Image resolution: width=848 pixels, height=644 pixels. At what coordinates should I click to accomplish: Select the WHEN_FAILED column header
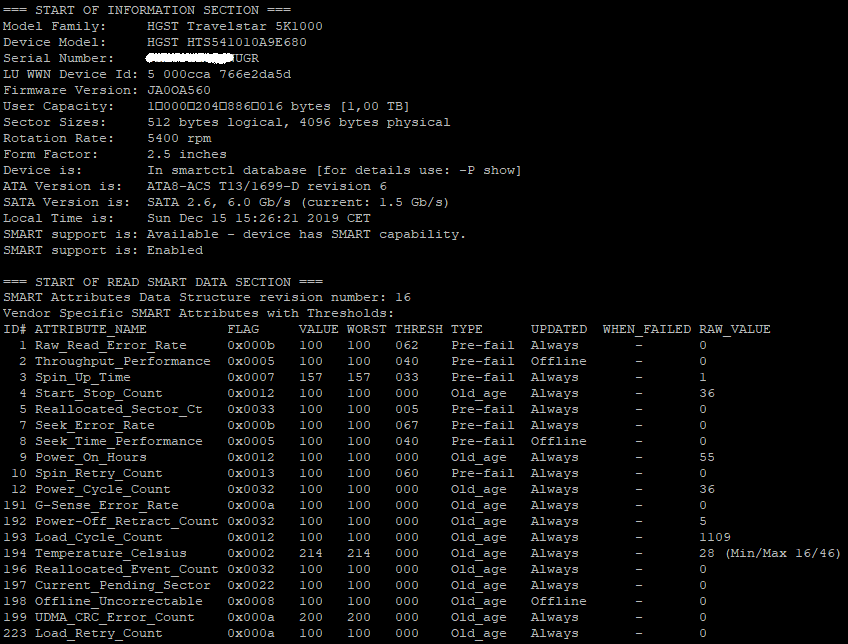[647, 329]
